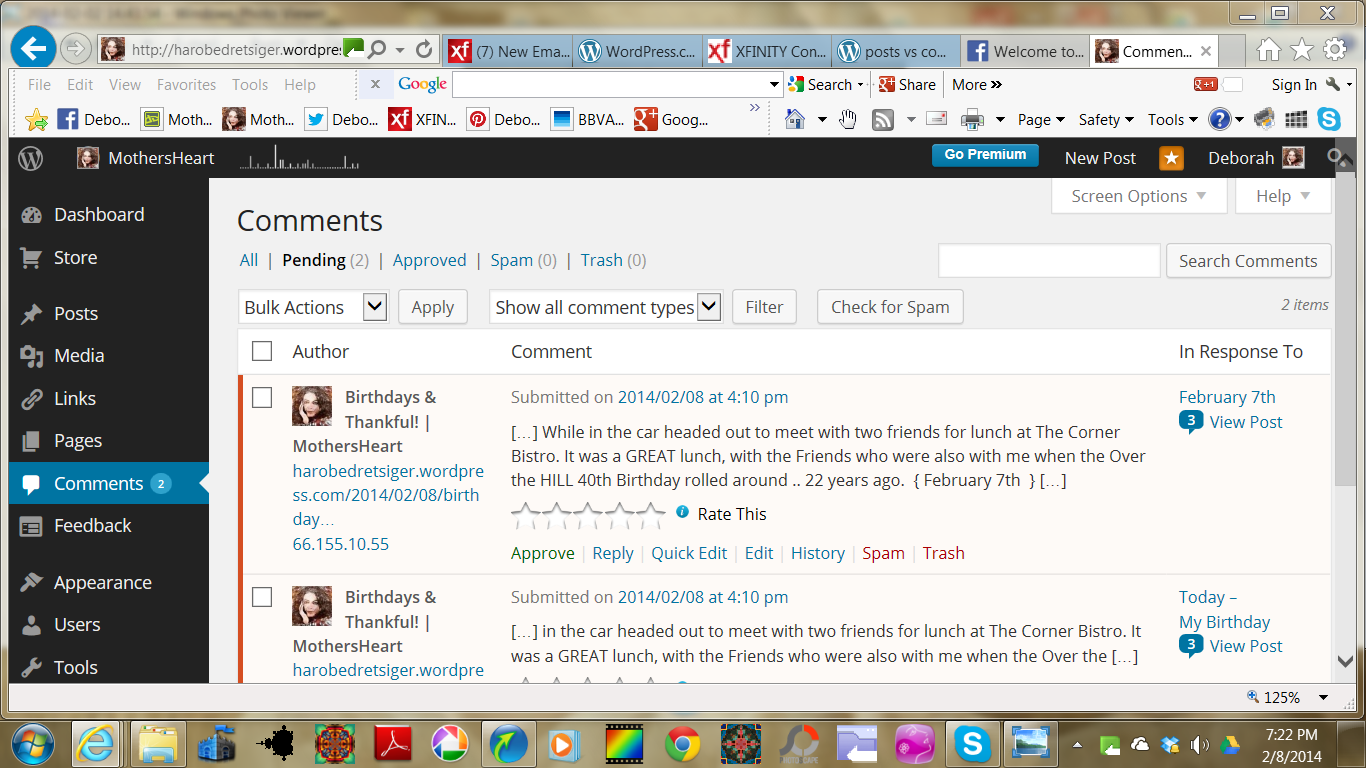
Task: Click the Appearance paintbrush icon
Action: point(31,583)
